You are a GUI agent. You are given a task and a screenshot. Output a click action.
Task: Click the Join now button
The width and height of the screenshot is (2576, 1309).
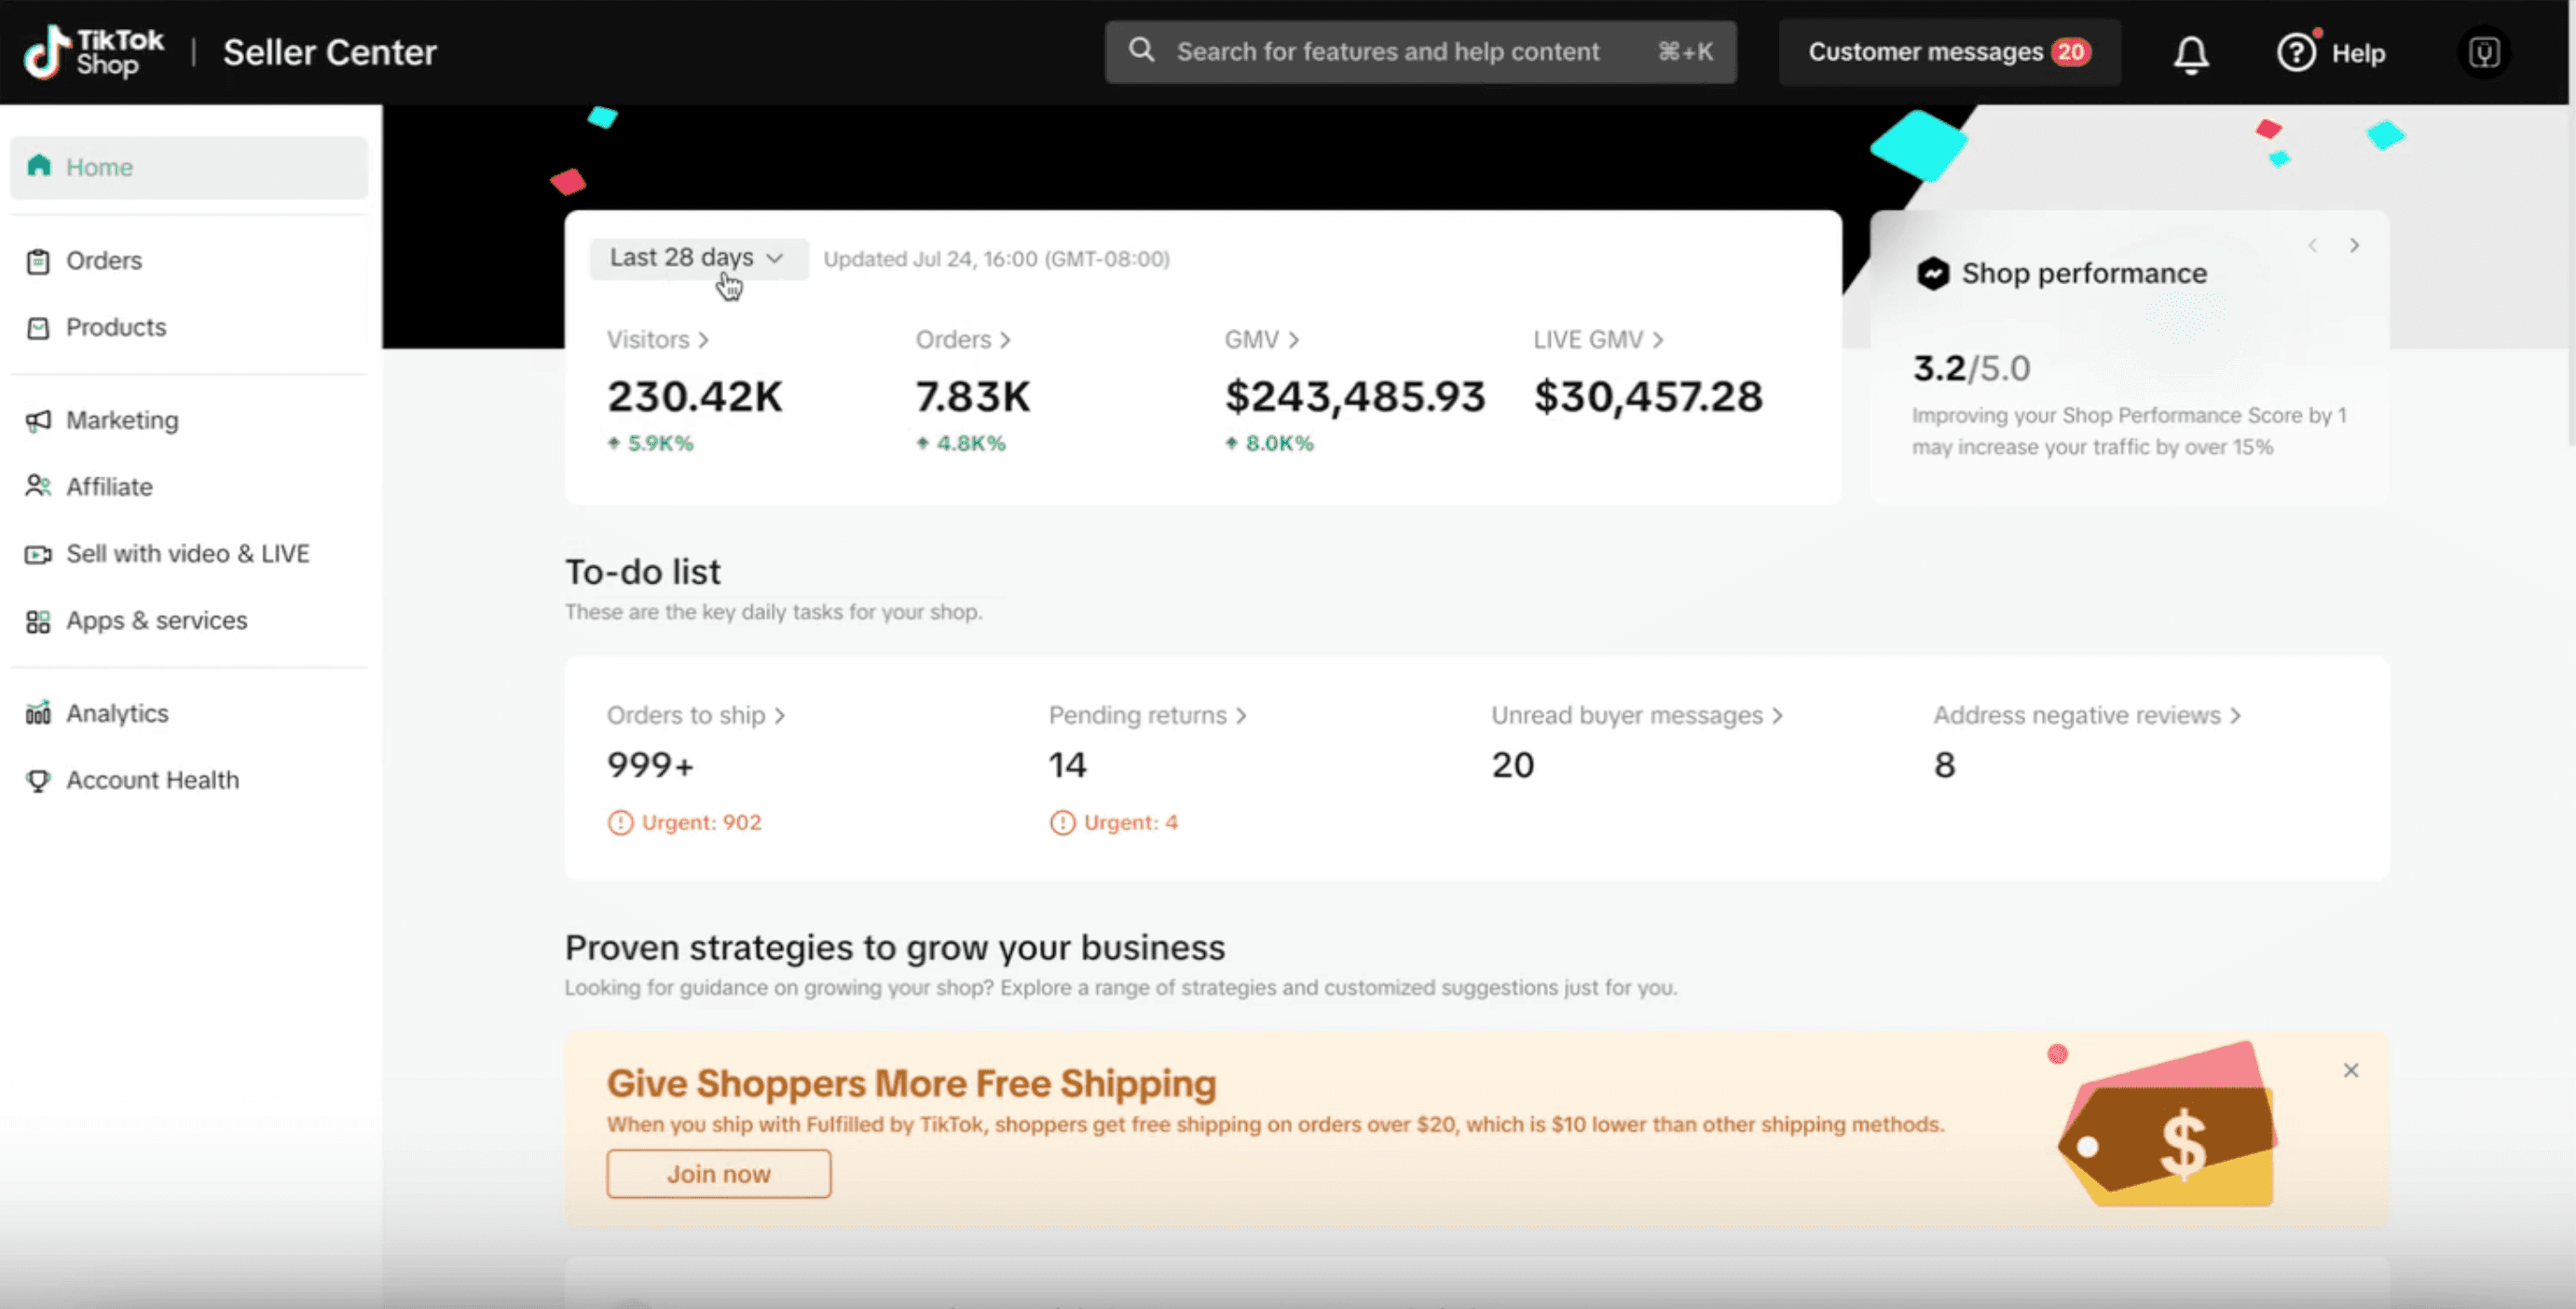coord(718,1174)
